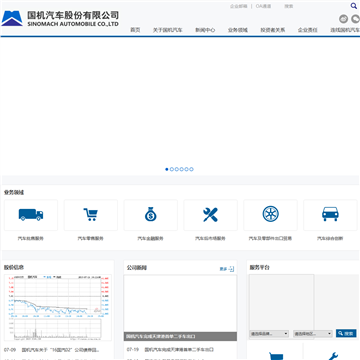Open the 企业责任 corporate responsibility menu
This screenshot has width=360, height=360.
[x=308, y=30]
